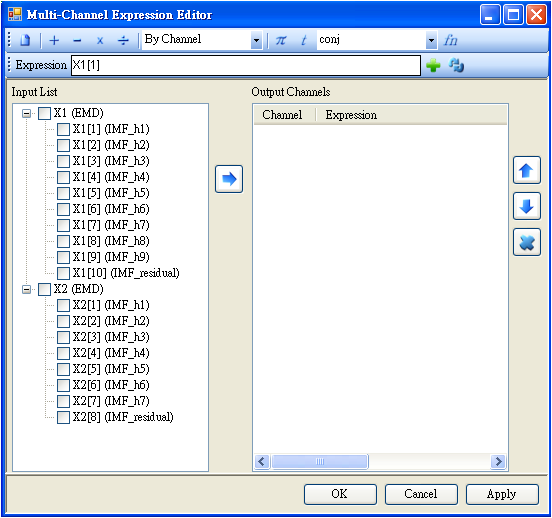Viewport: 552px width, 518px height.
Task: Insert multiply operator into expression
Action: [100, 41]
